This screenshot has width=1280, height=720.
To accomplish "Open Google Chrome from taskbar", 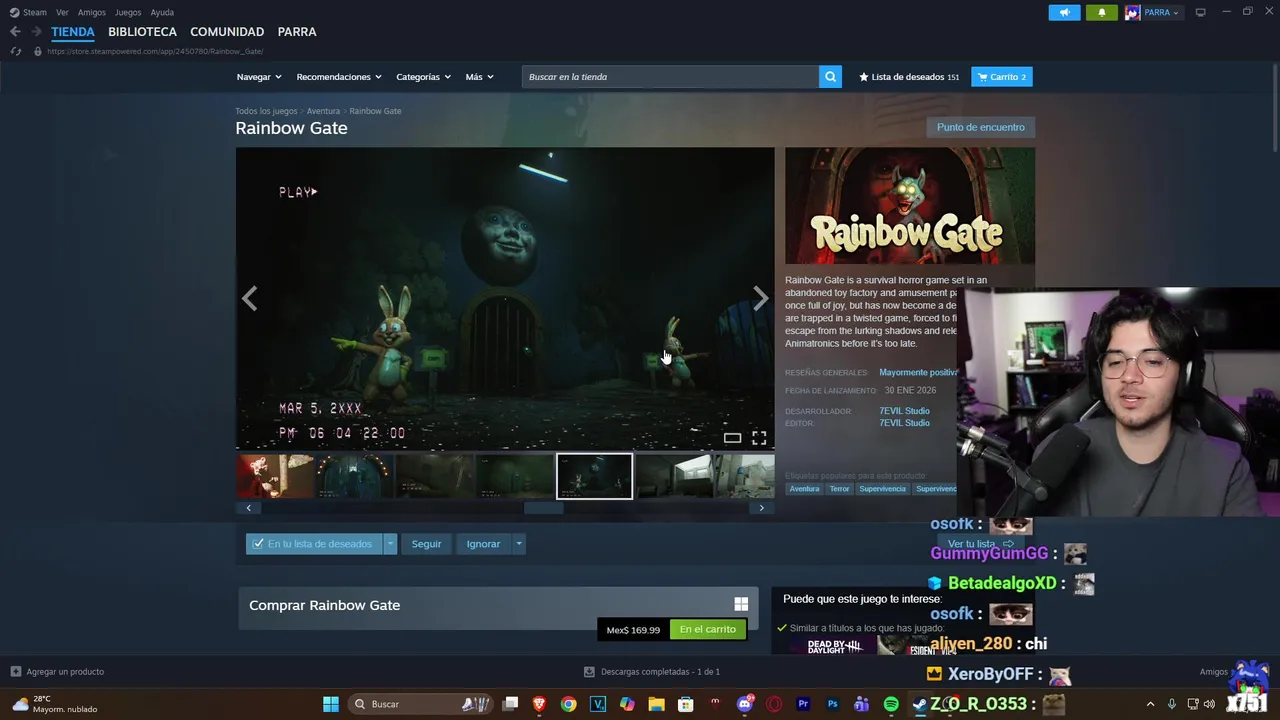I will point(568,704).
